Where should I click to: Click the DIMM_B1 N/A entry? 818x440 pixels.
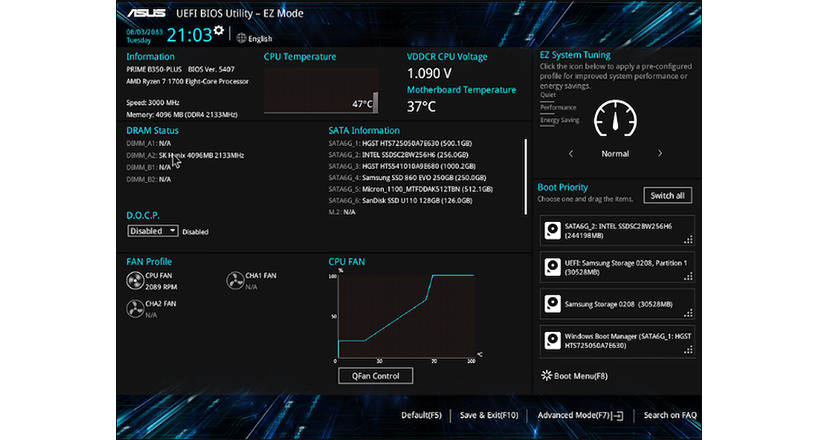click(x=149, y=167)
